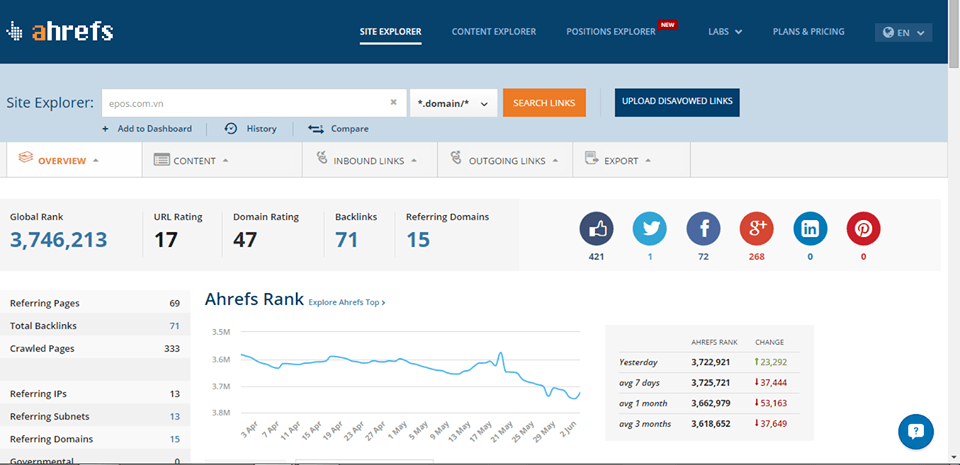Click the LinkedIn icon
960x465 pixels.
click(x=810, y=229)
